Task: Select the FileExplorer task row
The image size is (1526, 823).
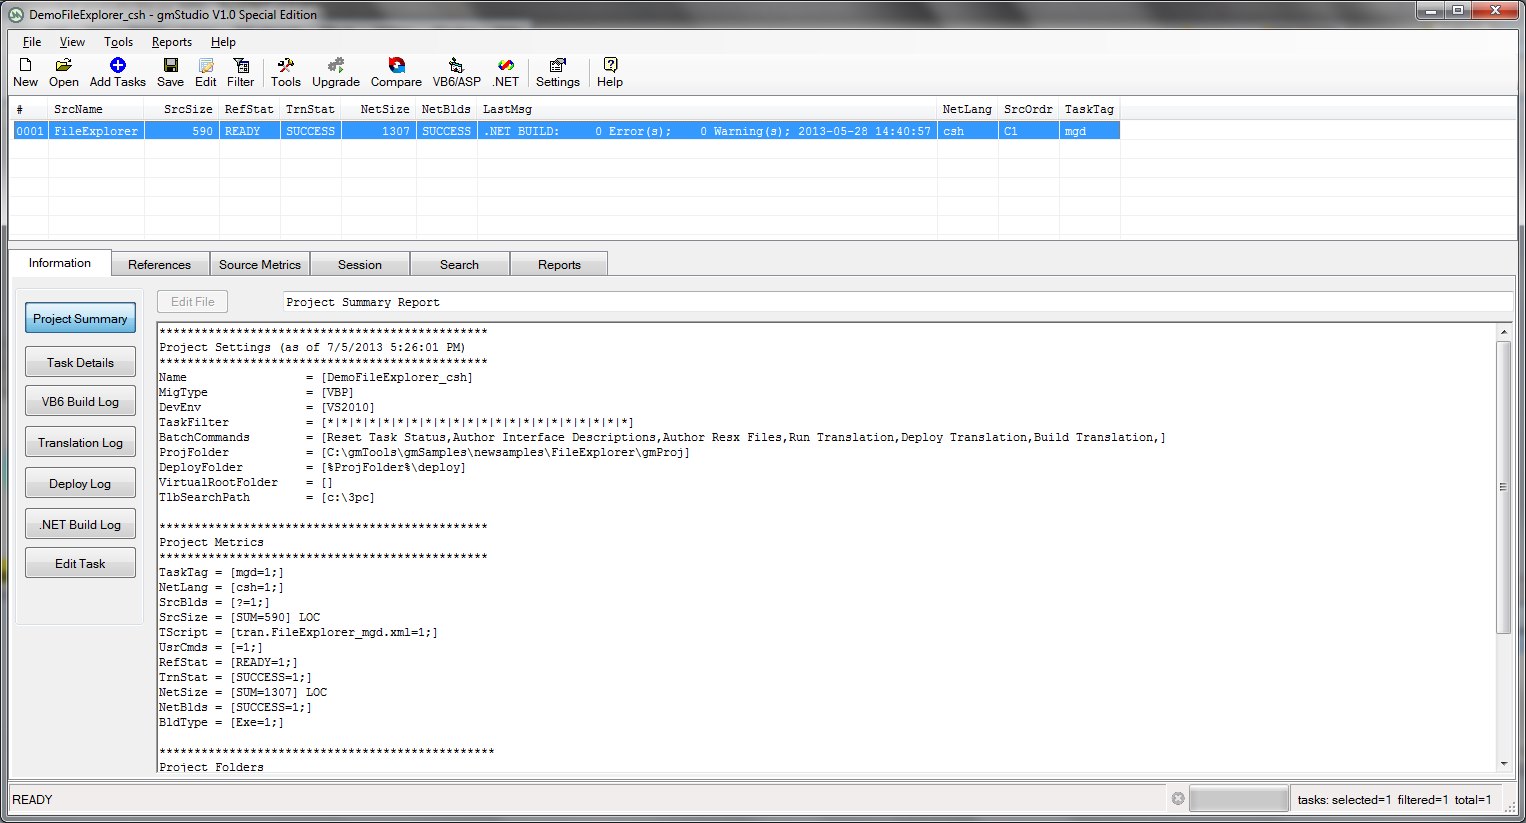Action: pos(96,131)
